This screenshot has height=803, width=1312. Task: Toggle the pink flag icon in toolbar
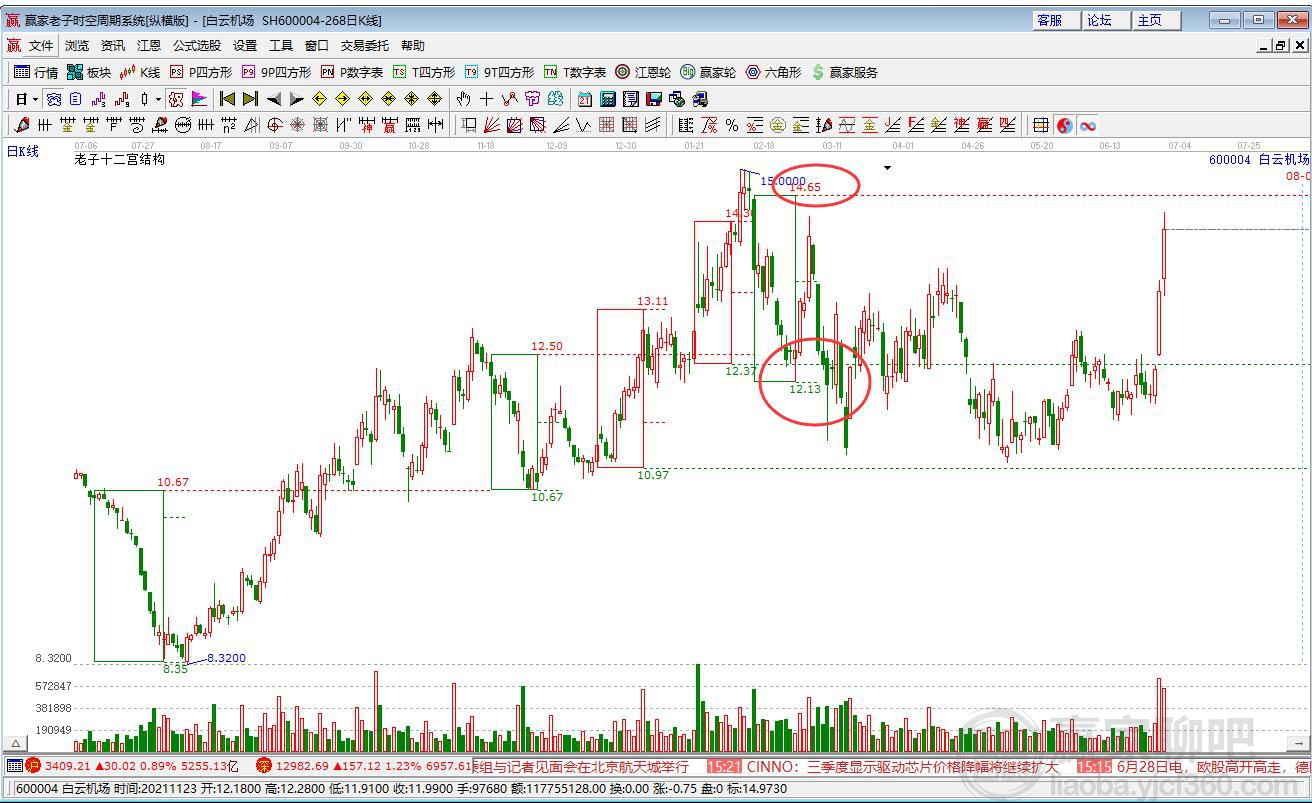coord(199,99)
